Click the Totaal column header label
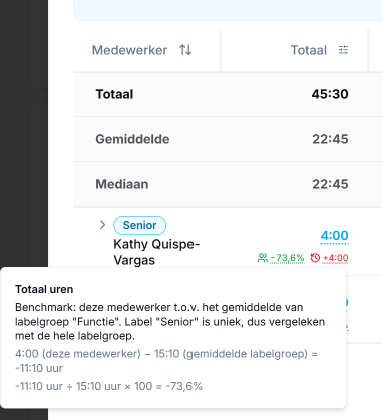 coord(309,50)
